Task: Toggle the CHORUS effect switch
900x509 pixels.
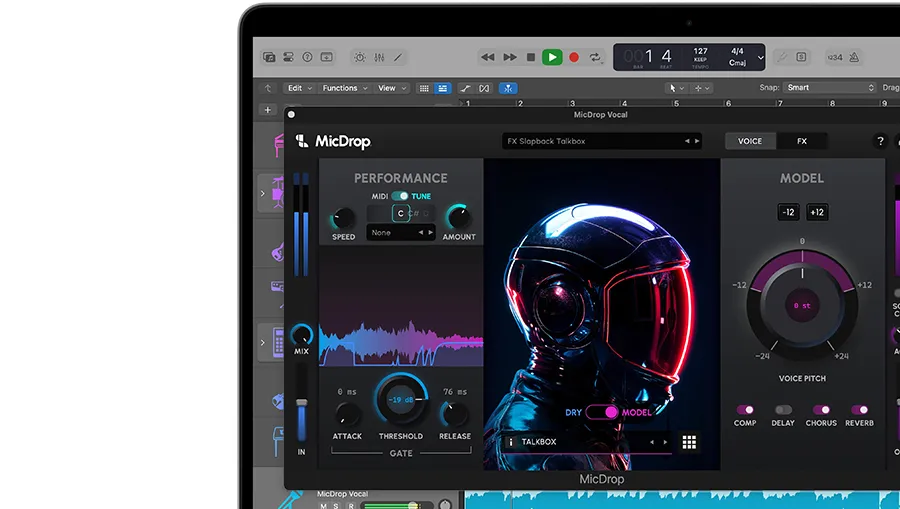Action: click(821, 410)
